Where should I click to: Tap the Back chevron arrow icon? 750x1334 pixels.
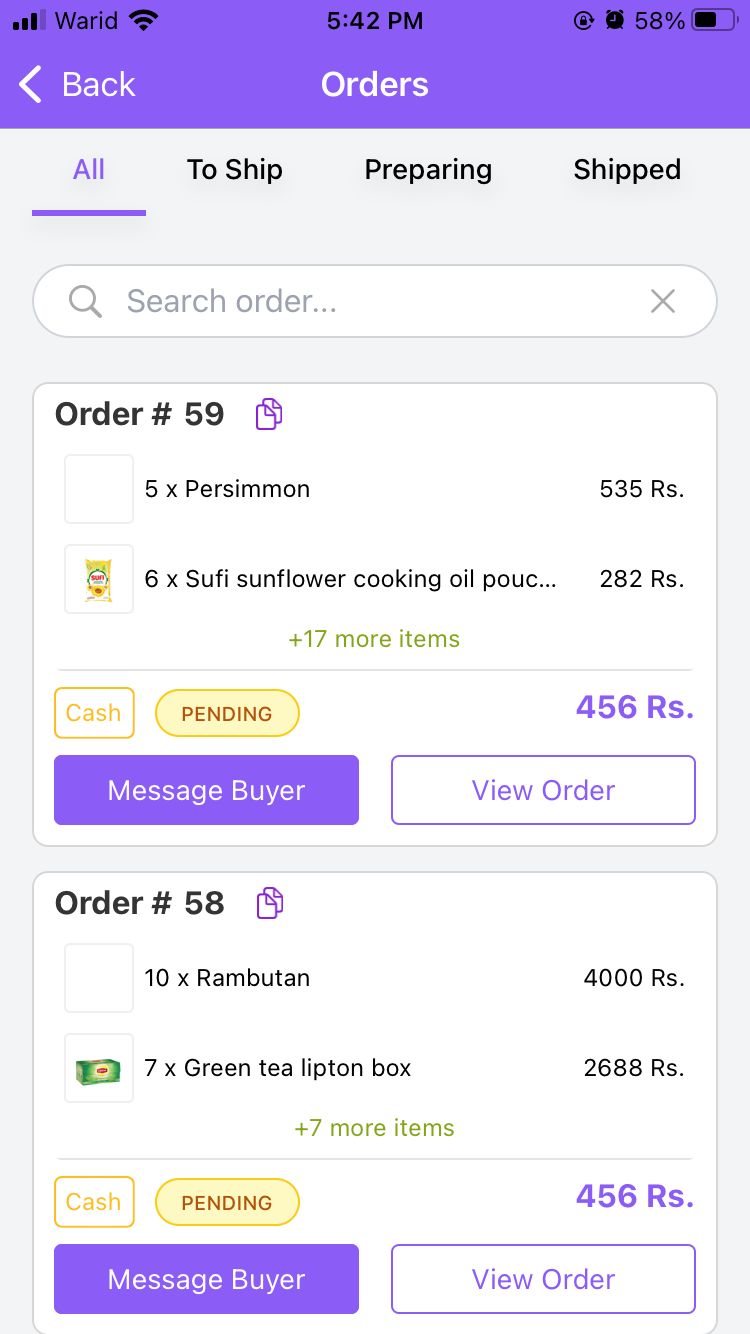point(31,85)
